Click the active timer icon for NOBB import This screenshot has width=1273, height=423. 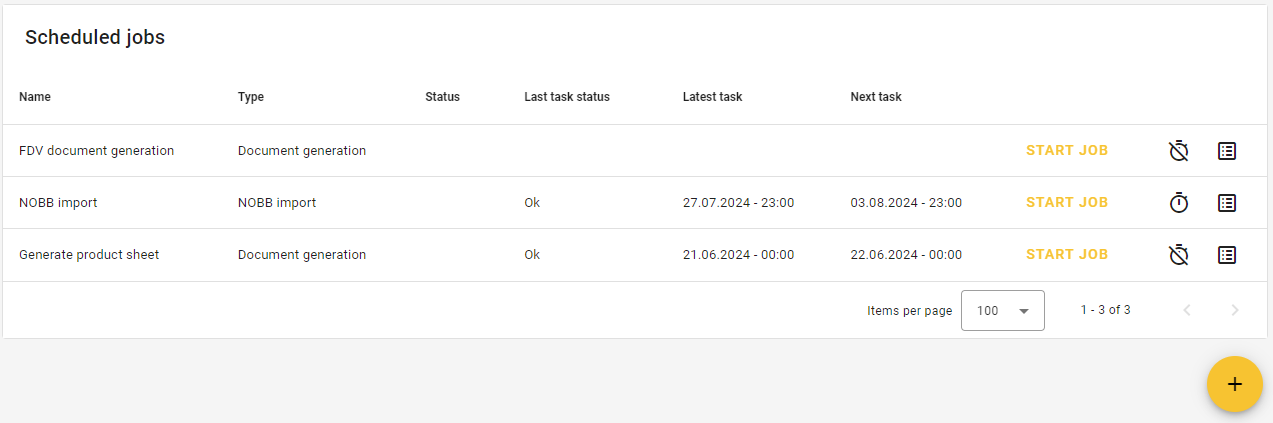pos(1179,203)
